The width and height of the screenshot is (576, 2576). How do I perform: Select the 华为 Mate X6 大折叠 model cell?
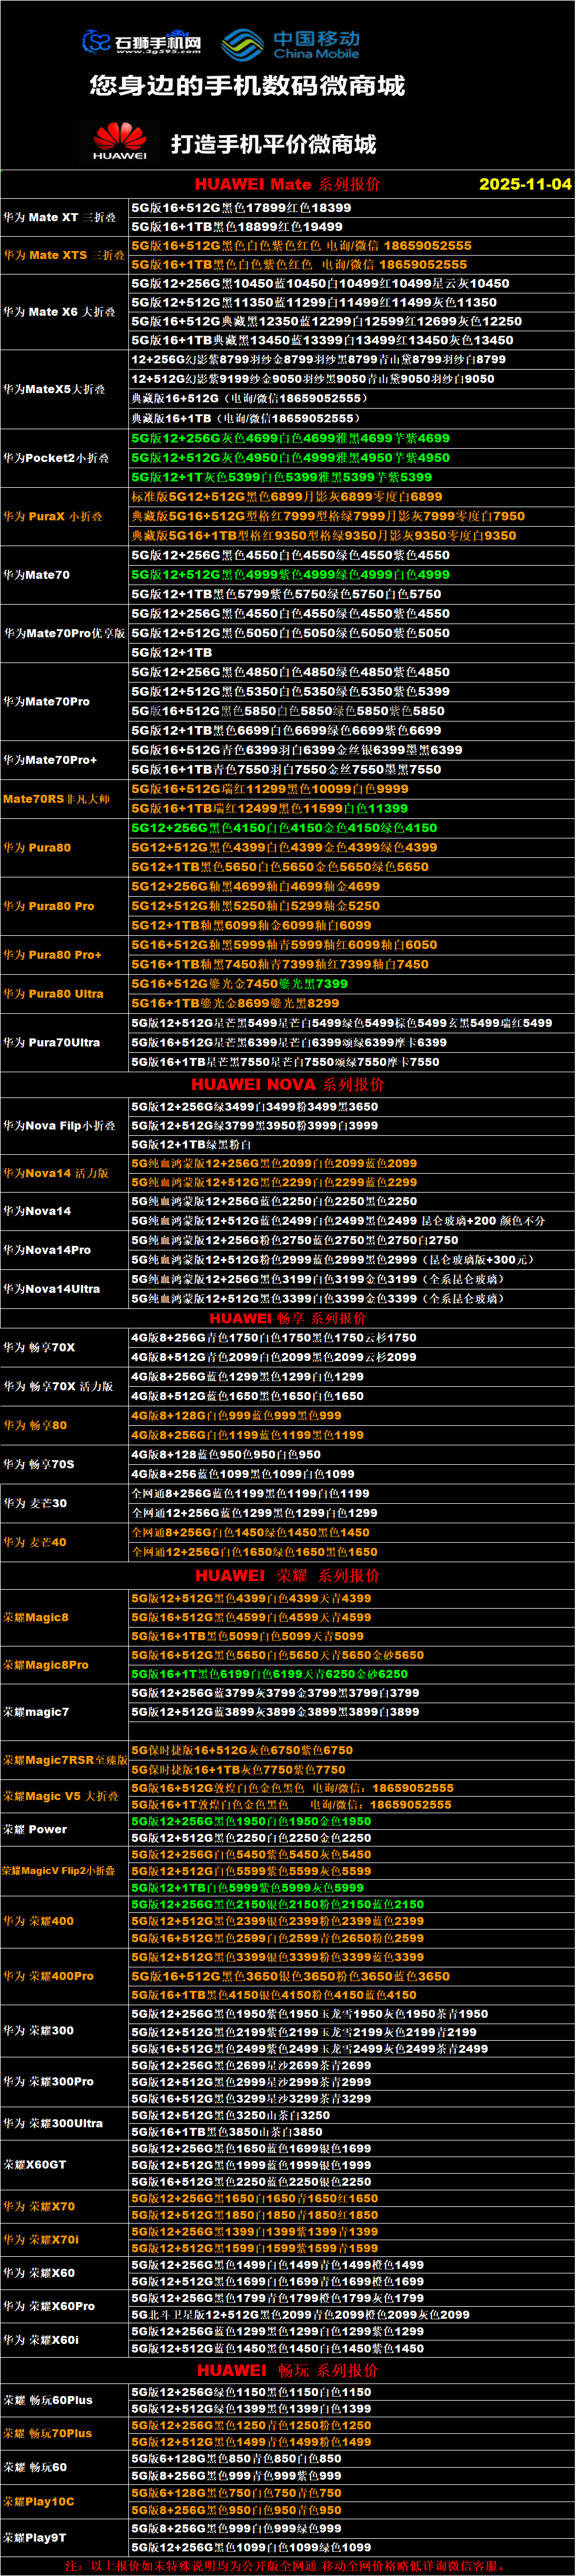60,312
